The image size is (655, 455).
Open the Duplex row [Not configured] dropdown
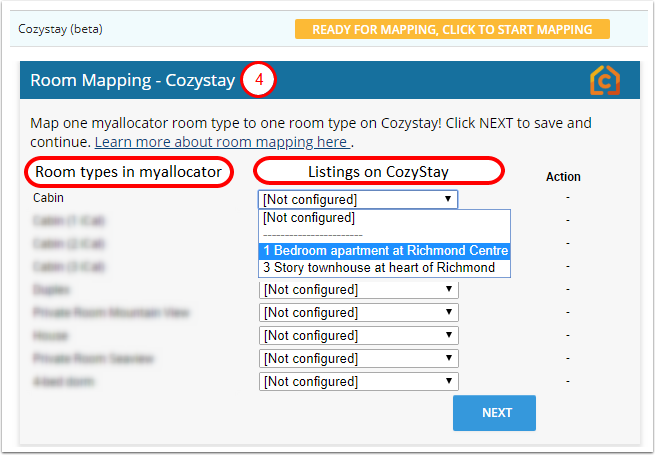coord(359,289)
